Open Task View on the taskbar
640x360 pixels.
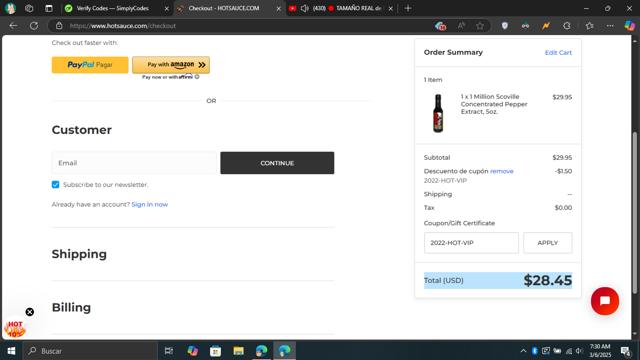click(x=169, y=351)
